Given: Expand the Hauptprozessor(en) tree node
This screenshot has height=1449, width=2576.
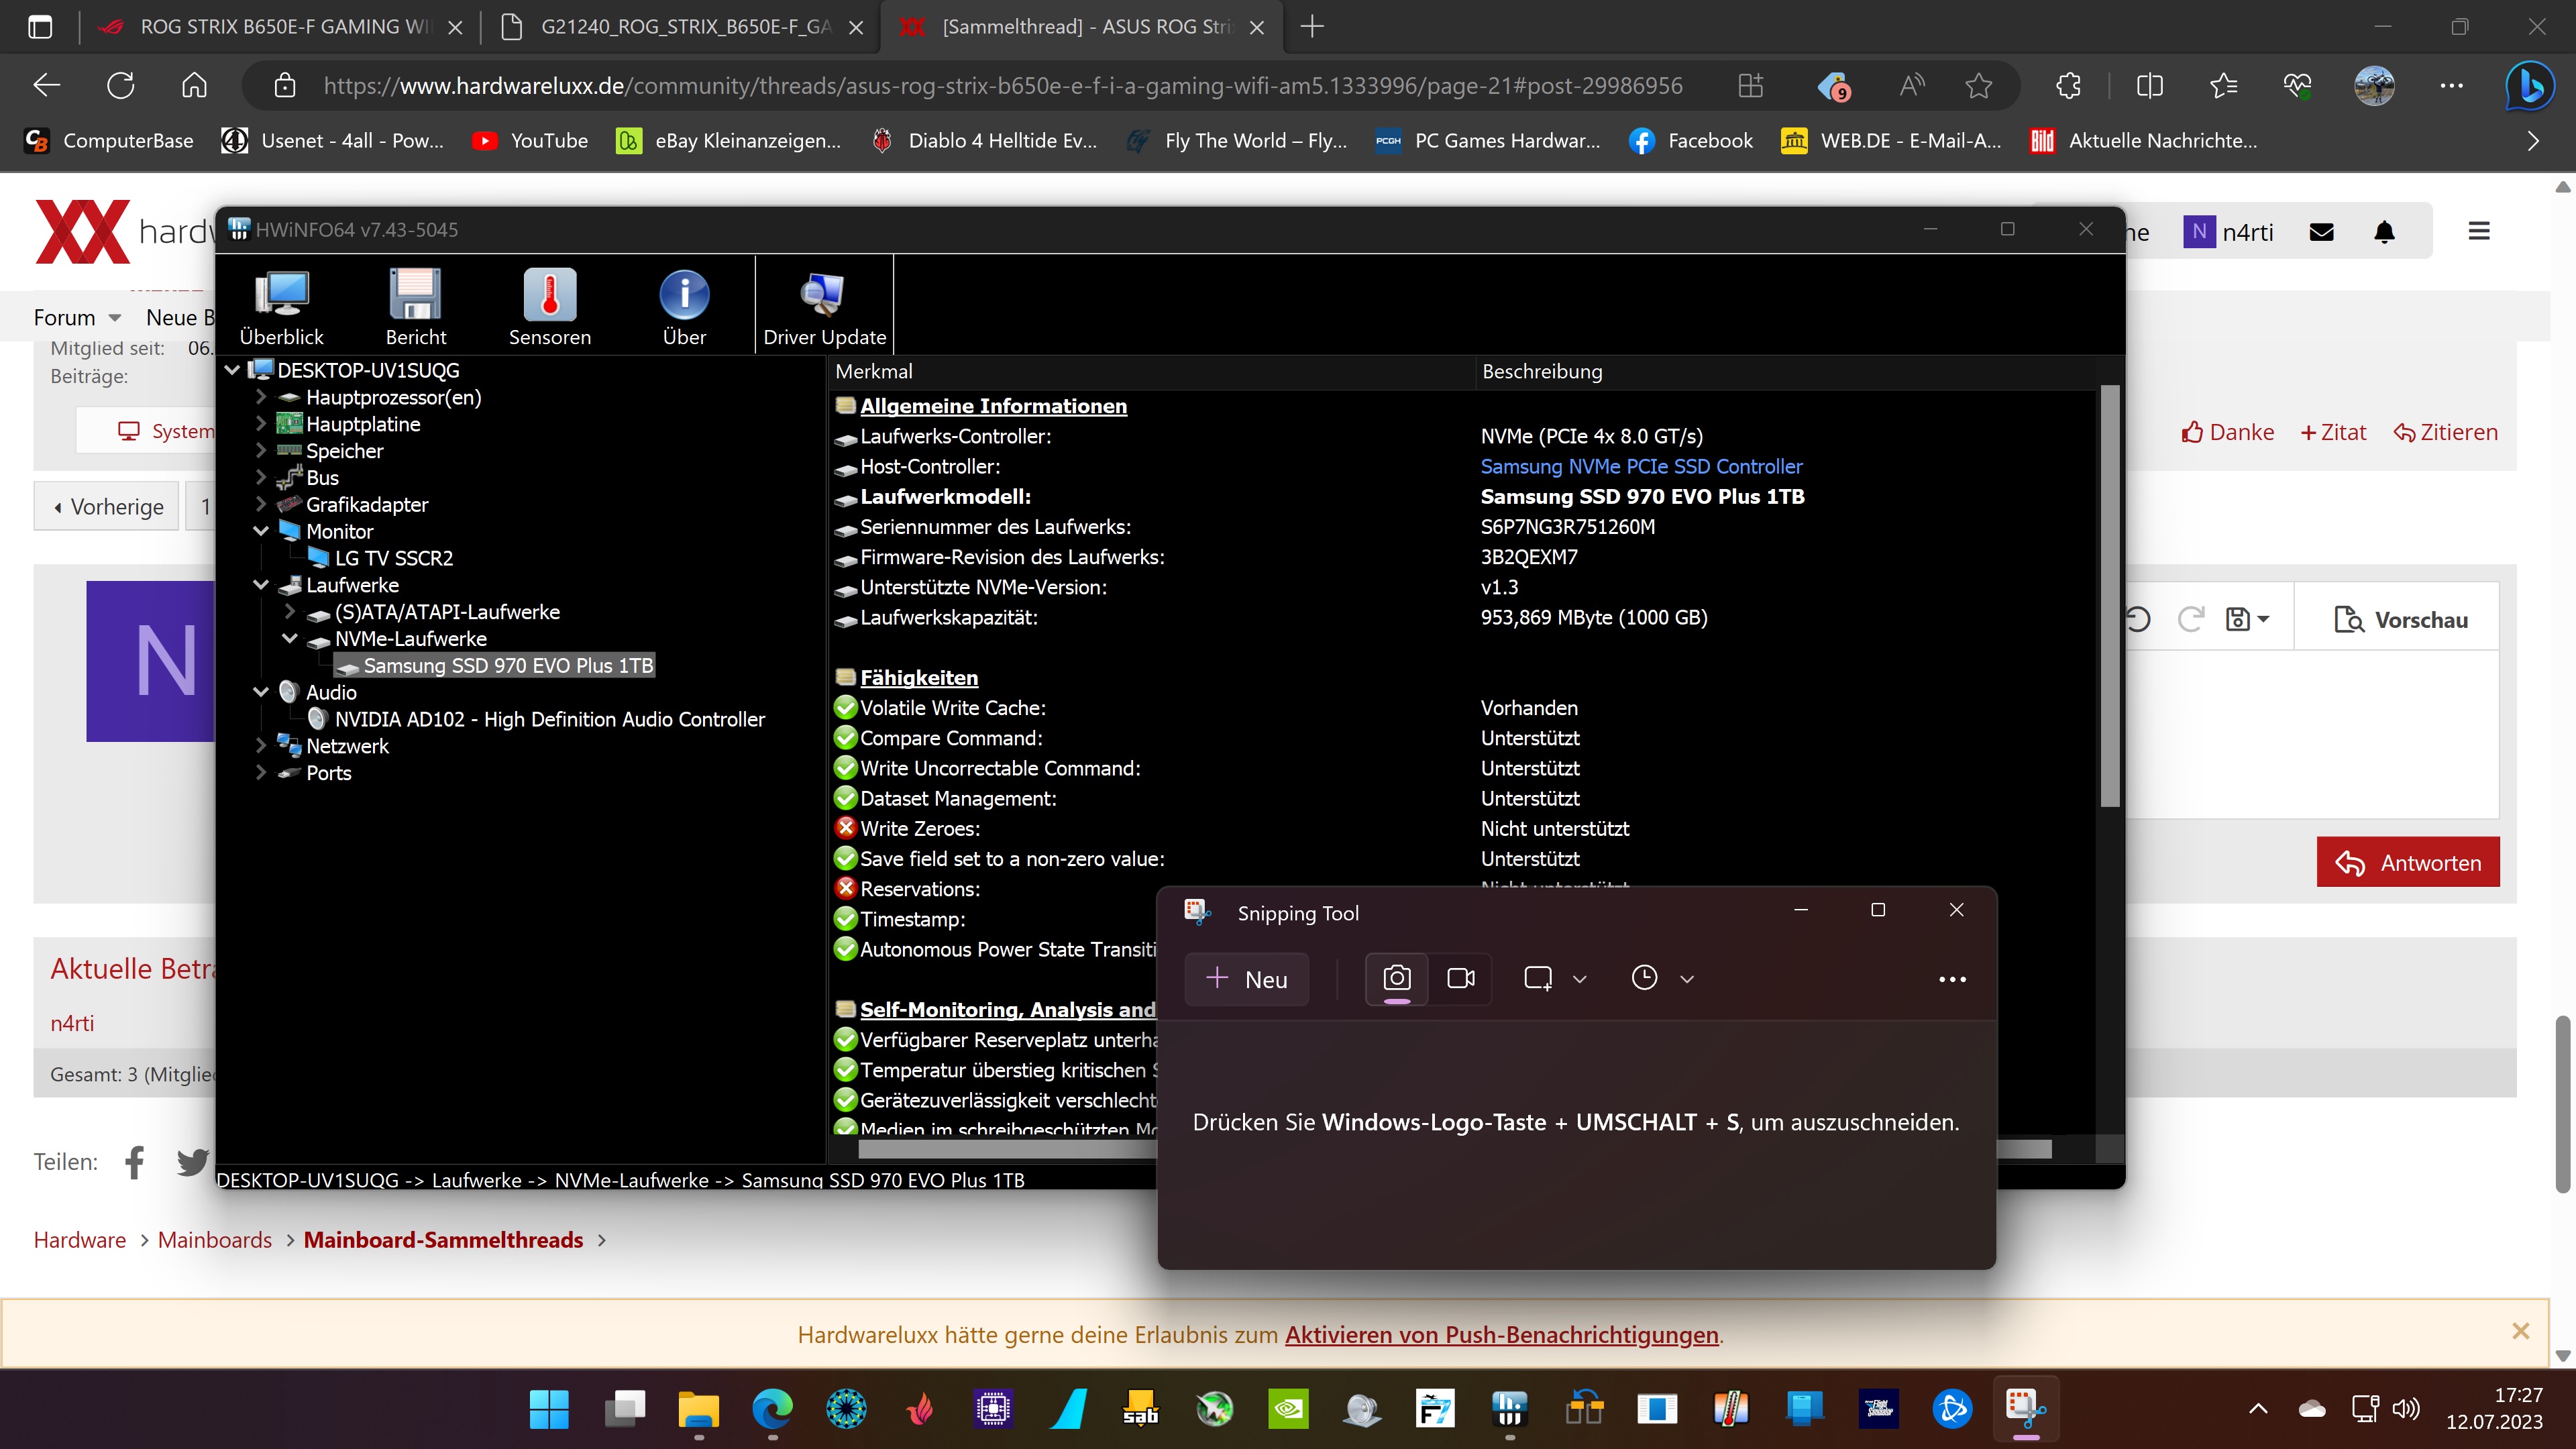Looking at the screenshot, I should pos(261,397).
